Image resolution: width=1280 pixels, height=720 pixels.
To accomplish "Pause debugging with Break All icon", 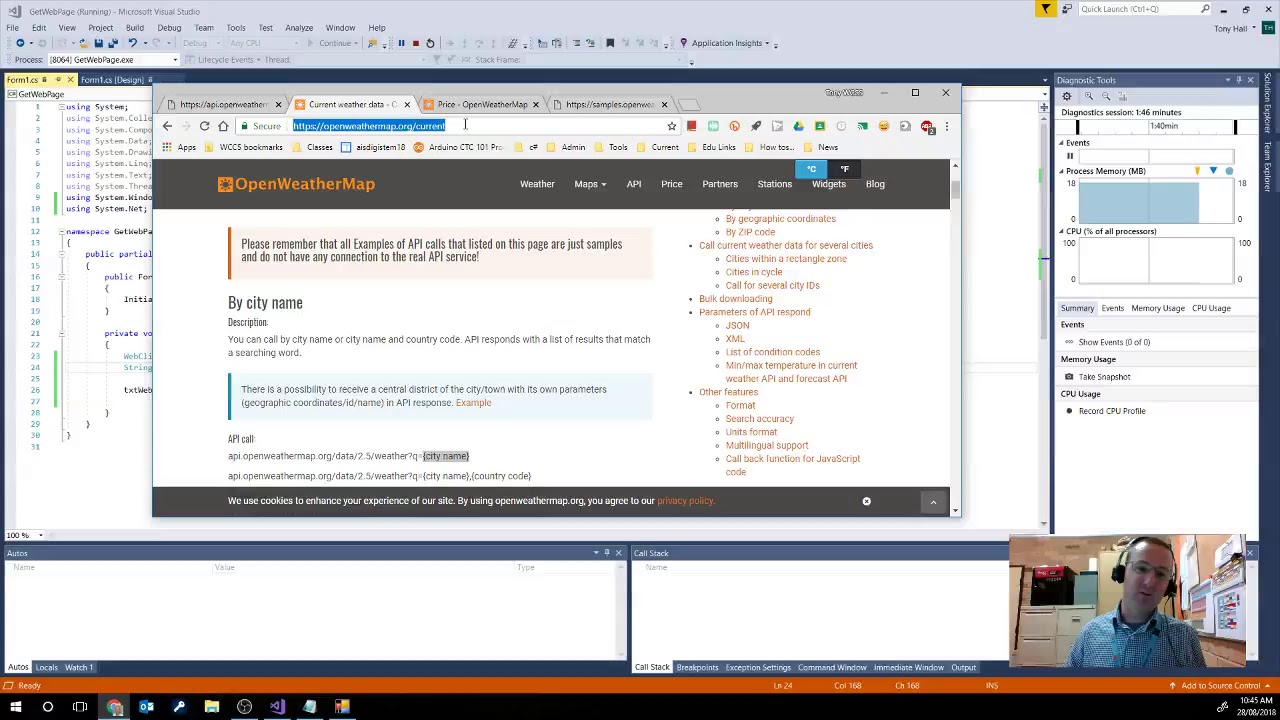I will 401,43.
